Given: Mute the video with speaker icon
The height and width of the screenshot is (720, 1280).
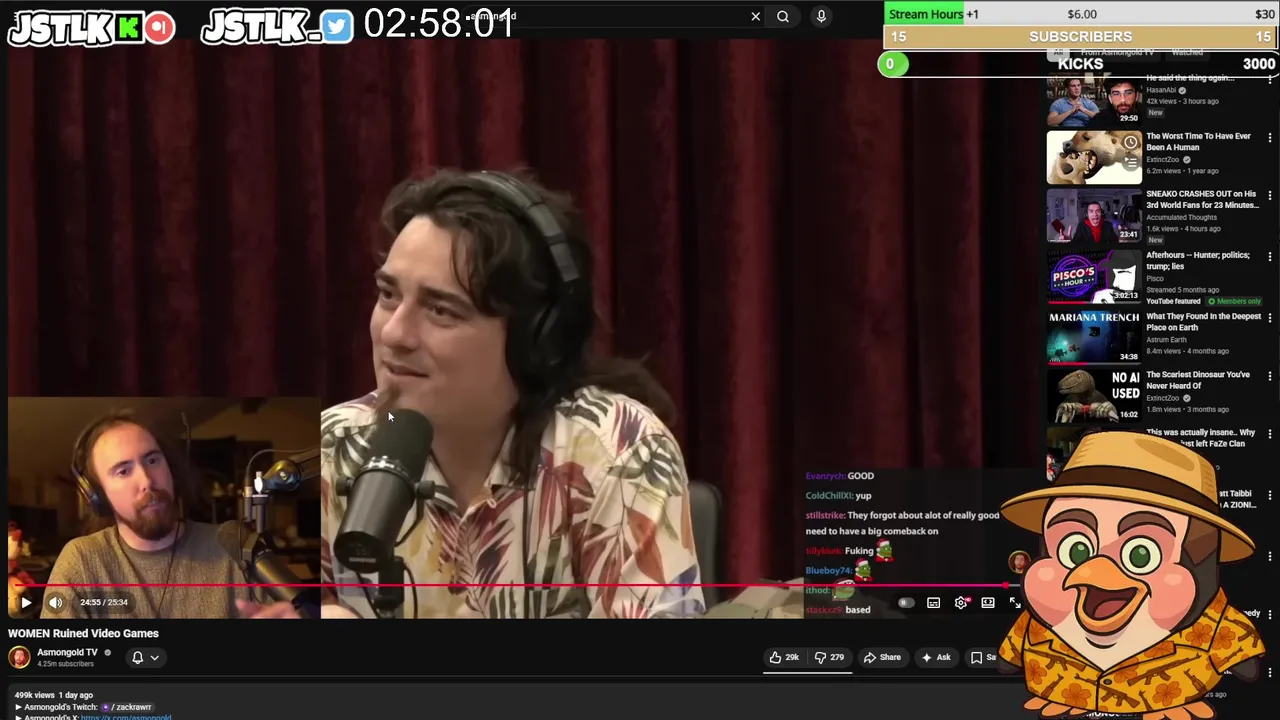Looking at the screenshot, I should coord(56,602).
